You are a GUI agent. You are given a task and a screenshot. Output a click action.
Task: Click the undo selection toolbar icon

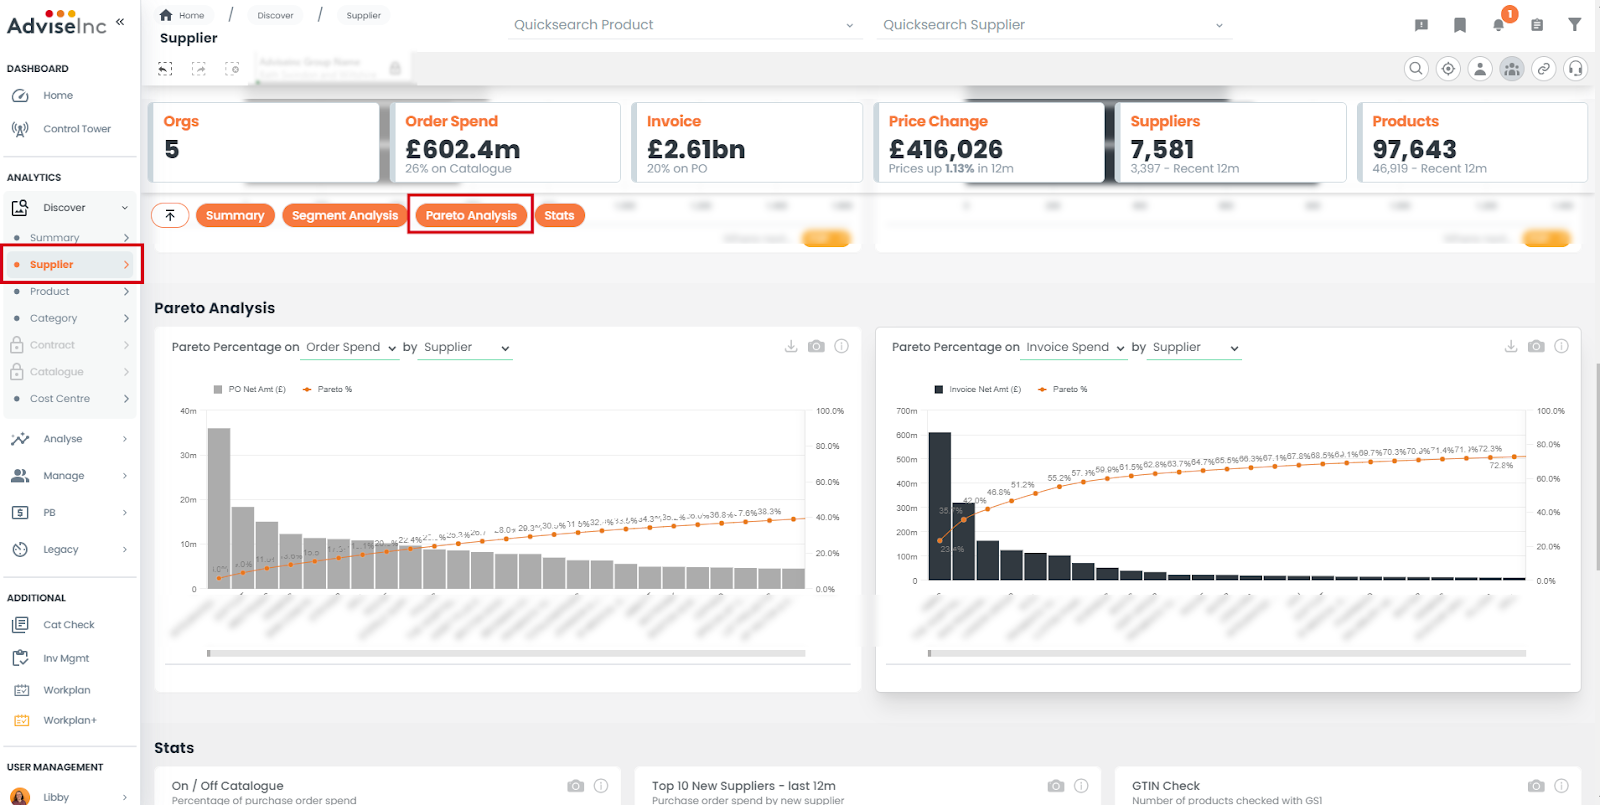[x=165, y=68]
